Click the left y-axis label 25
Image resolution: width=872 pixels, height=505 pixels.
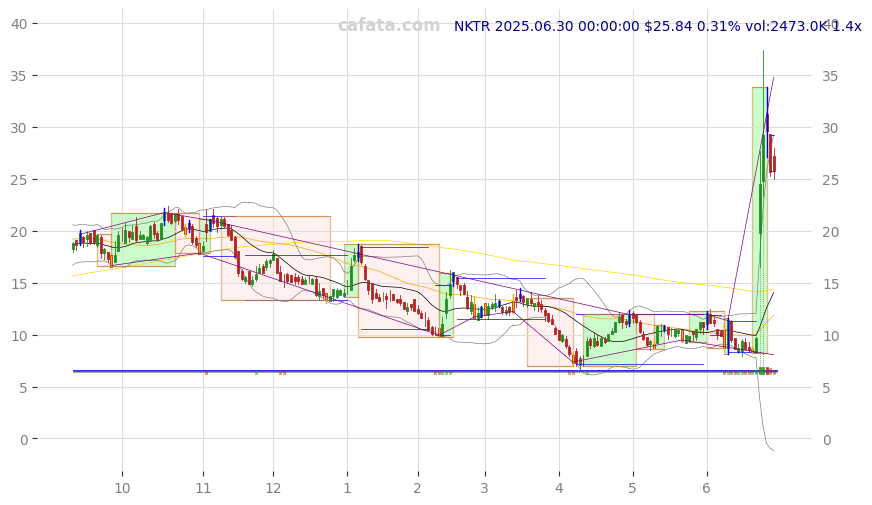(x=18, y=180)
